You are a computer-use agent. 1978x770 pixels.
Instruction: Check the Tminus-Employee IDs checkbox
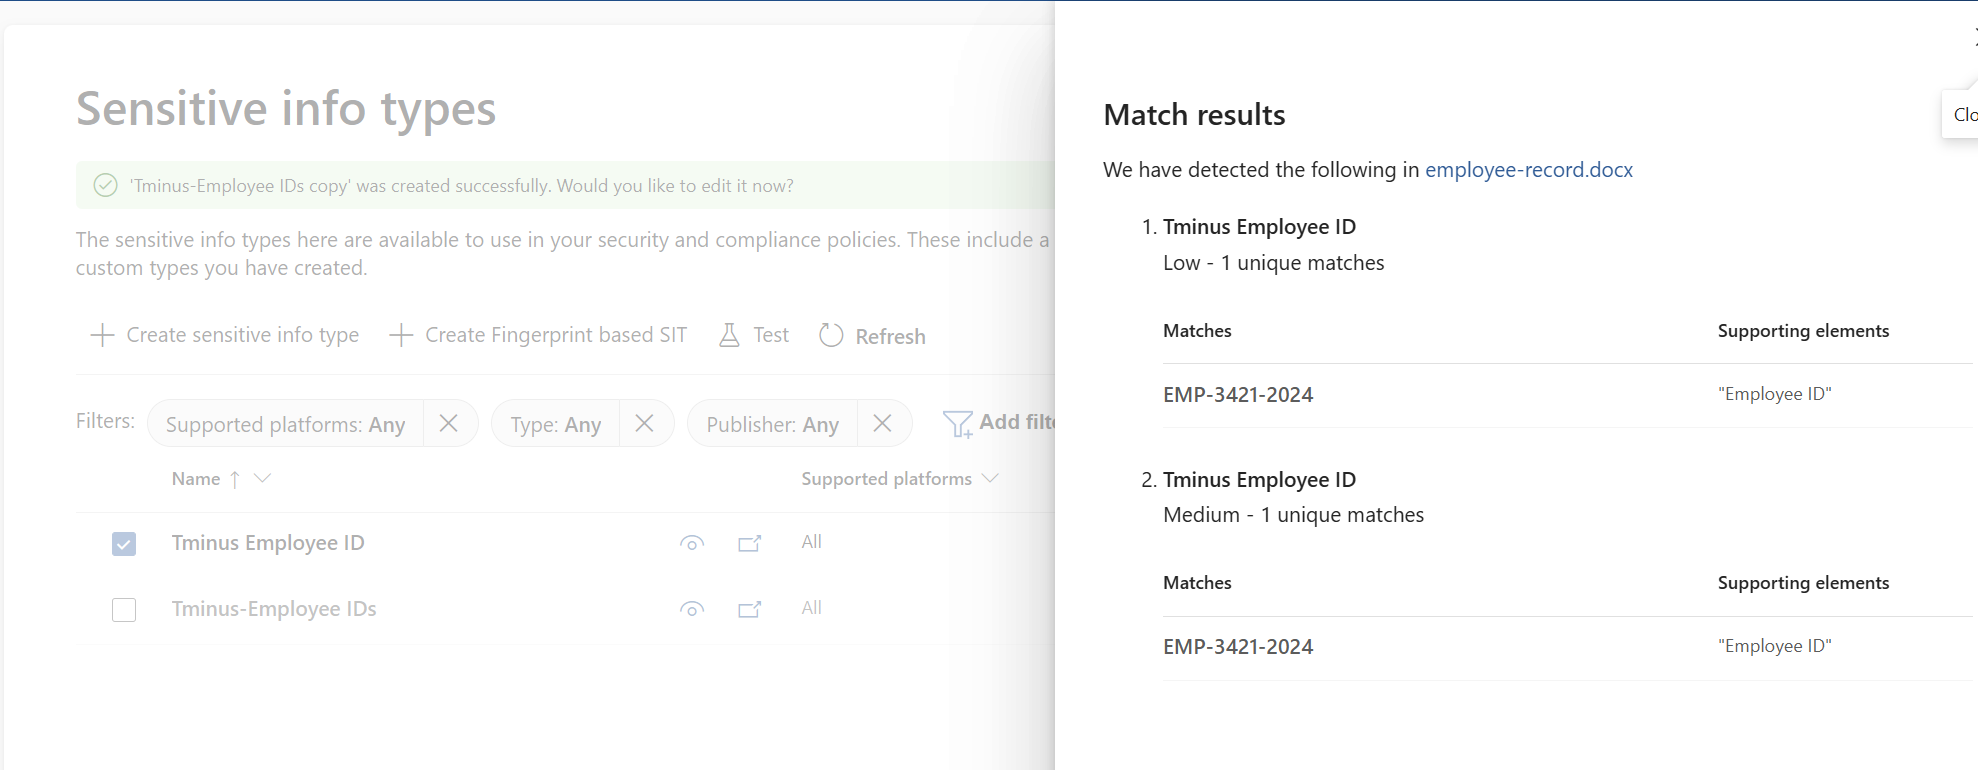point(124,609)
